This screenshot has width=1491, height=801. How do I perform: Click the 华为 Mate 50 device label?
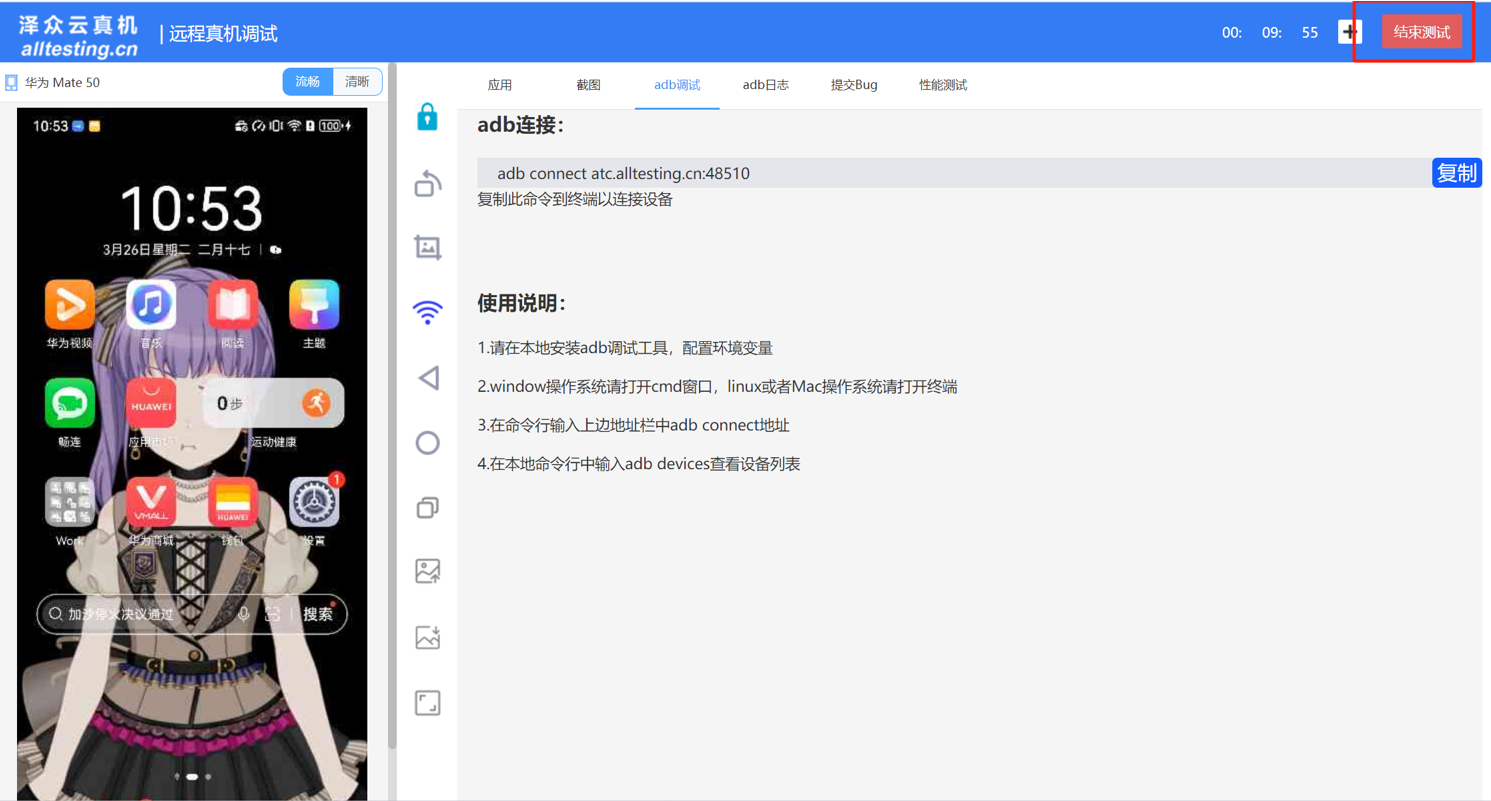62,83
